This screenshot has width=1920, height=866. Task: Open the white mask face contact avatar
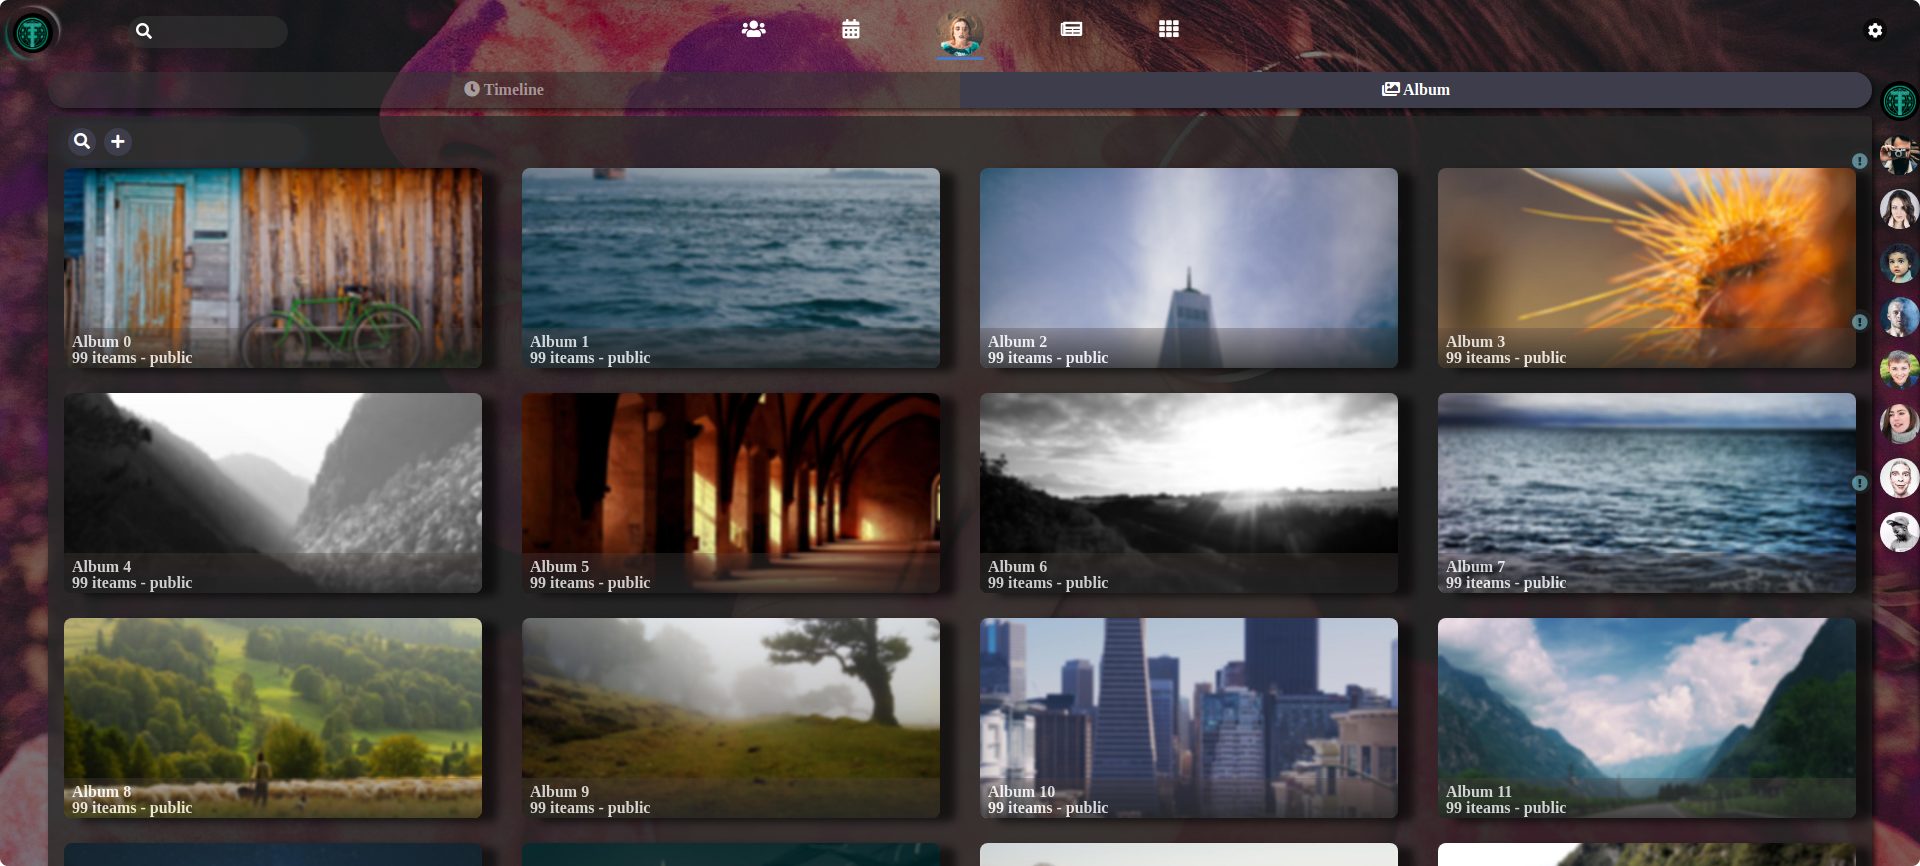coord(1899,478)
